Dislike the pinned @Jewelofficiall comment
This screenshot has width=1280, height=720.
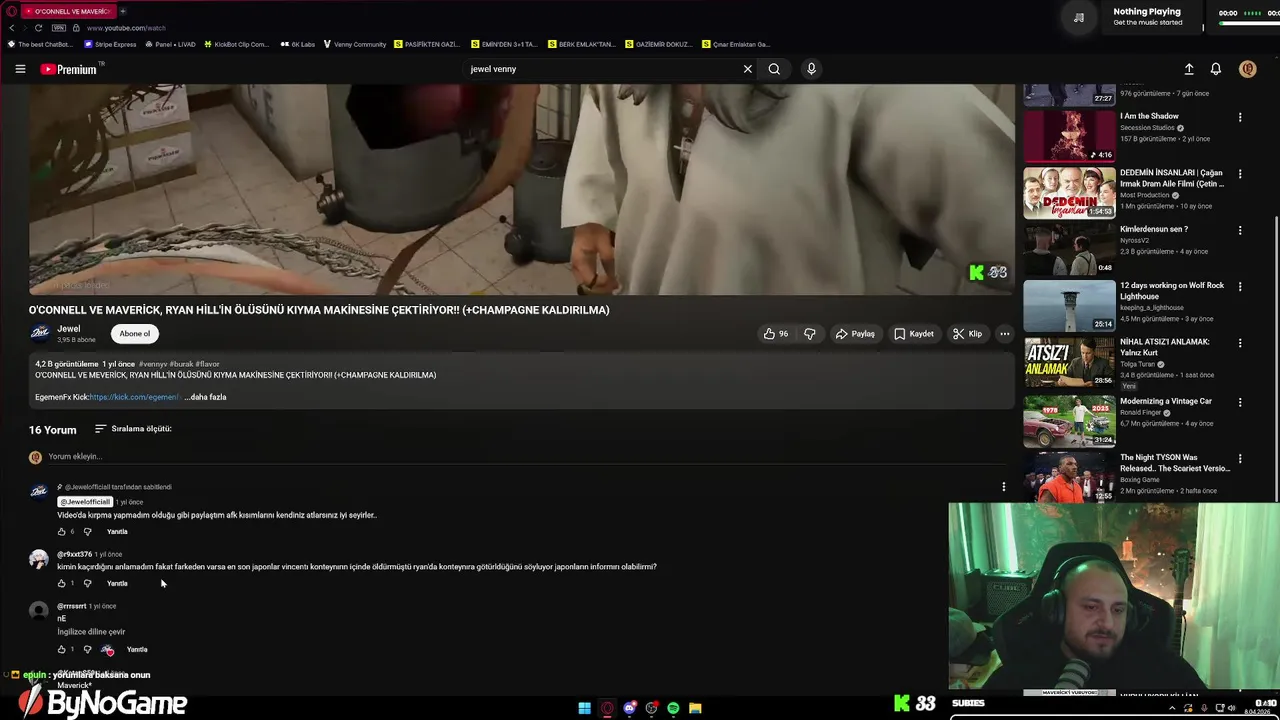87,532
